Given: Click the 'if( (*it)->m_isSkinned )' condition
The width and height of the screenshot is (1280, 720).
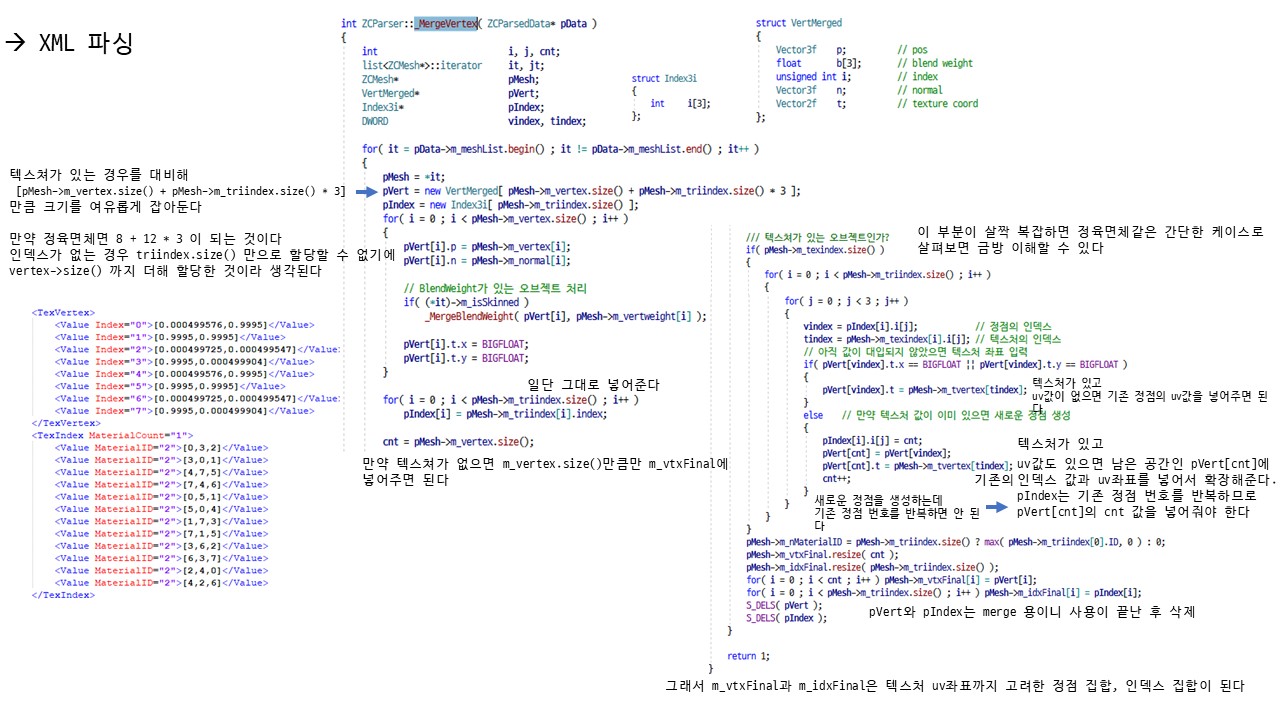Looking at the screenshot, I should [467, 301].
